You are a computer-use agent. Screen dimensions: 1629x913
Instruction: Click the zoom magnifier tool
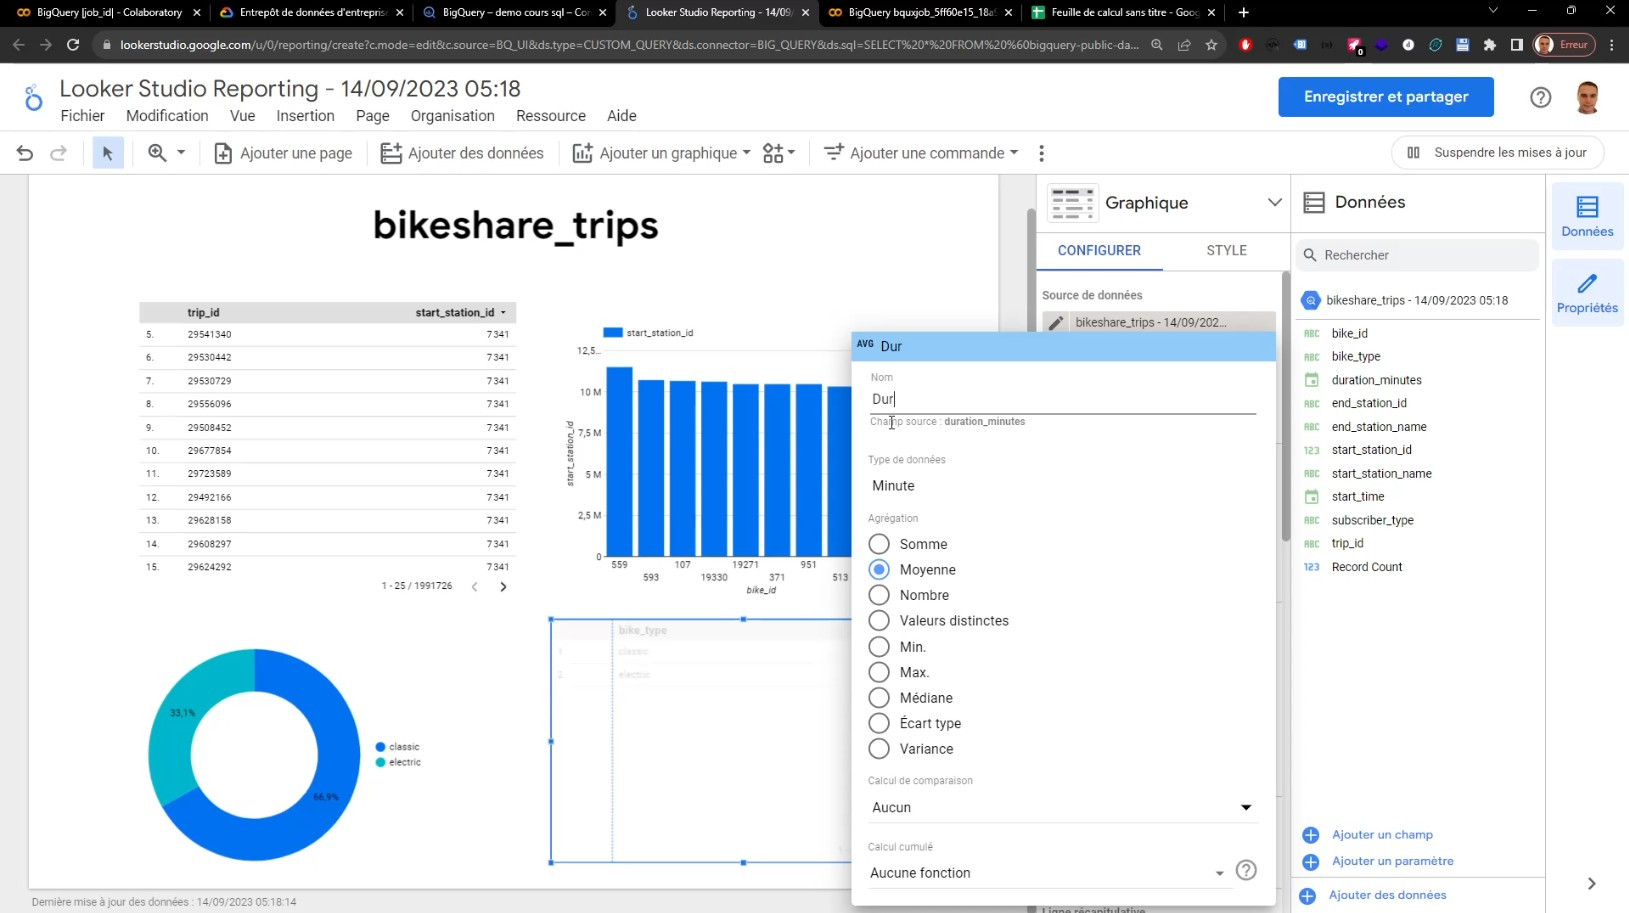click(158, 153)
